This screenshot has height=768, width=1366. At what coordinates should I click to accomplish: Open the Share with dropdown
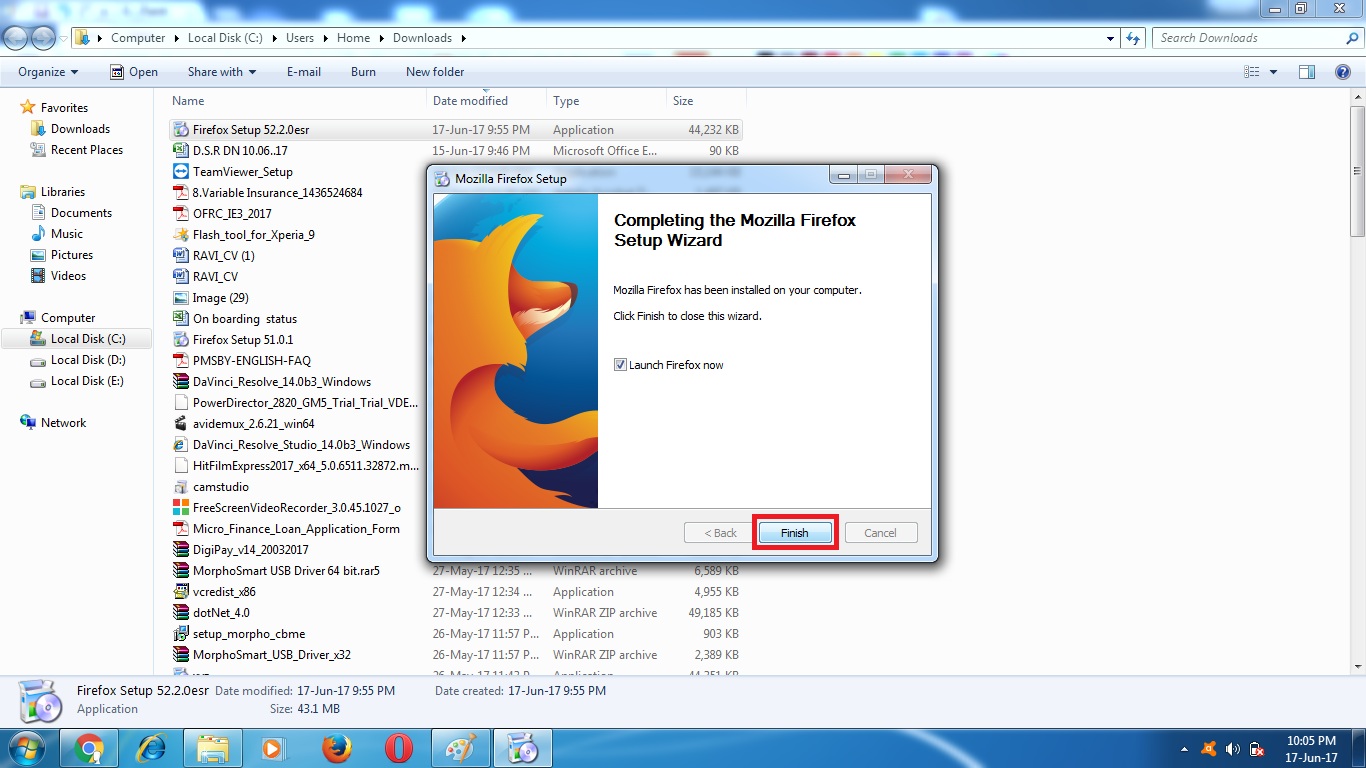click(x=222, y=72)
